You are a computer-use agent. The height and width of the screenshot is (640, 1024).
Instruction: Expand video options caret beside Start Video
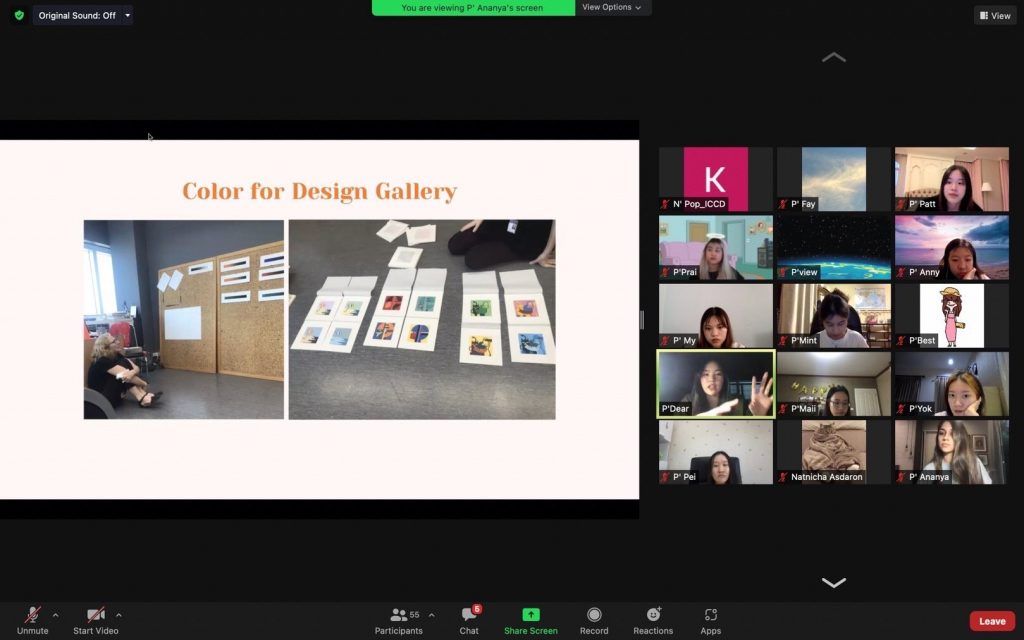pos(119,615)
